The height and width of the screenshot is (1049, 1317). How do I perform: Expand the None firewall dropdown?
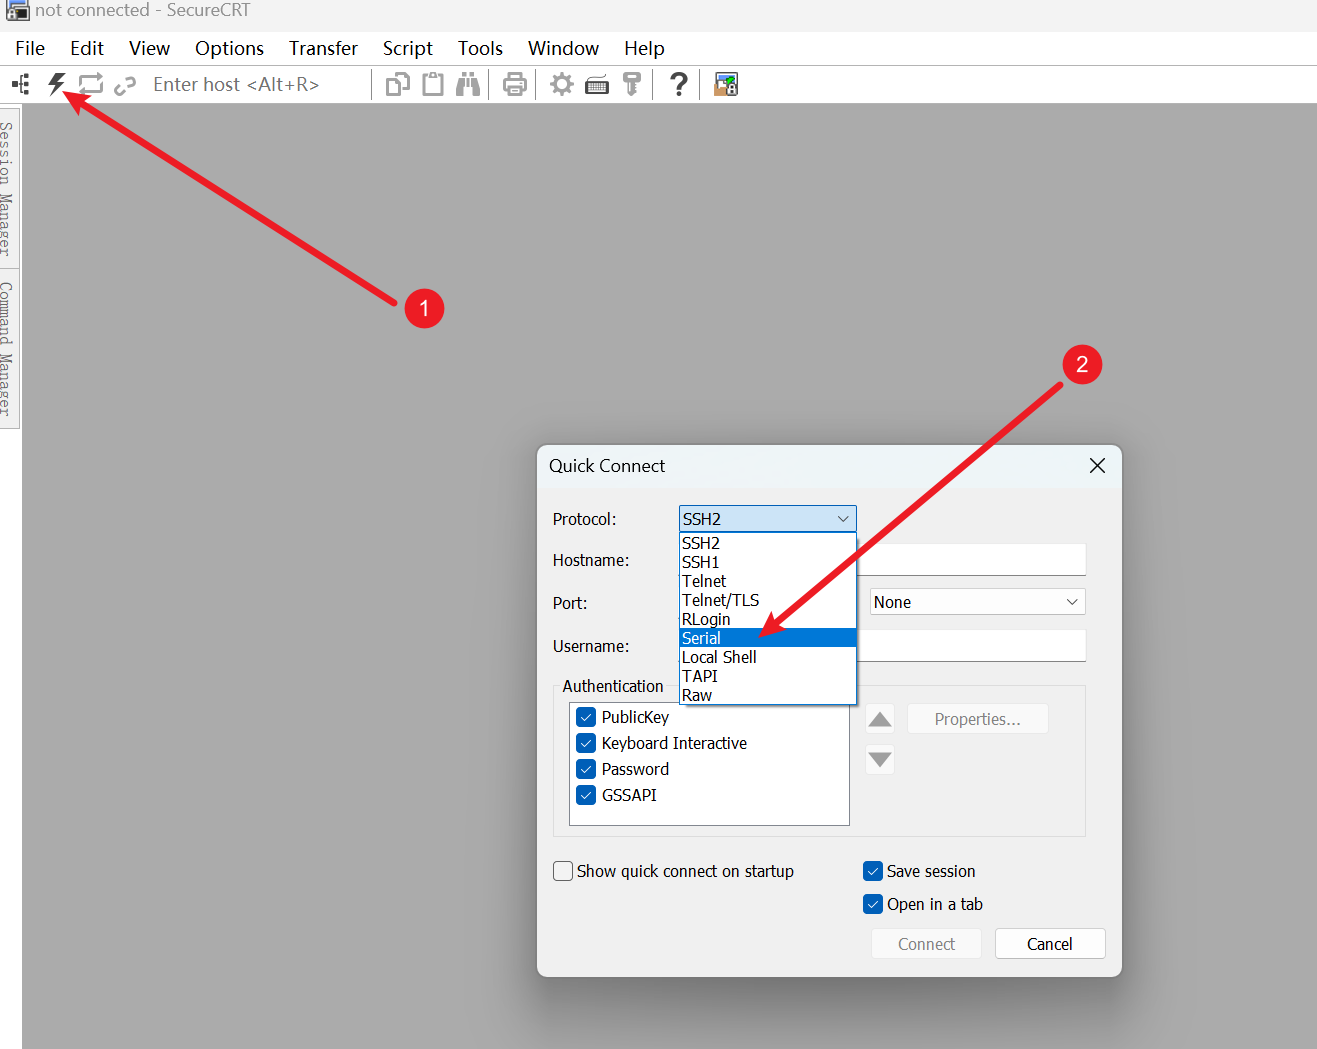click(977, 602)
